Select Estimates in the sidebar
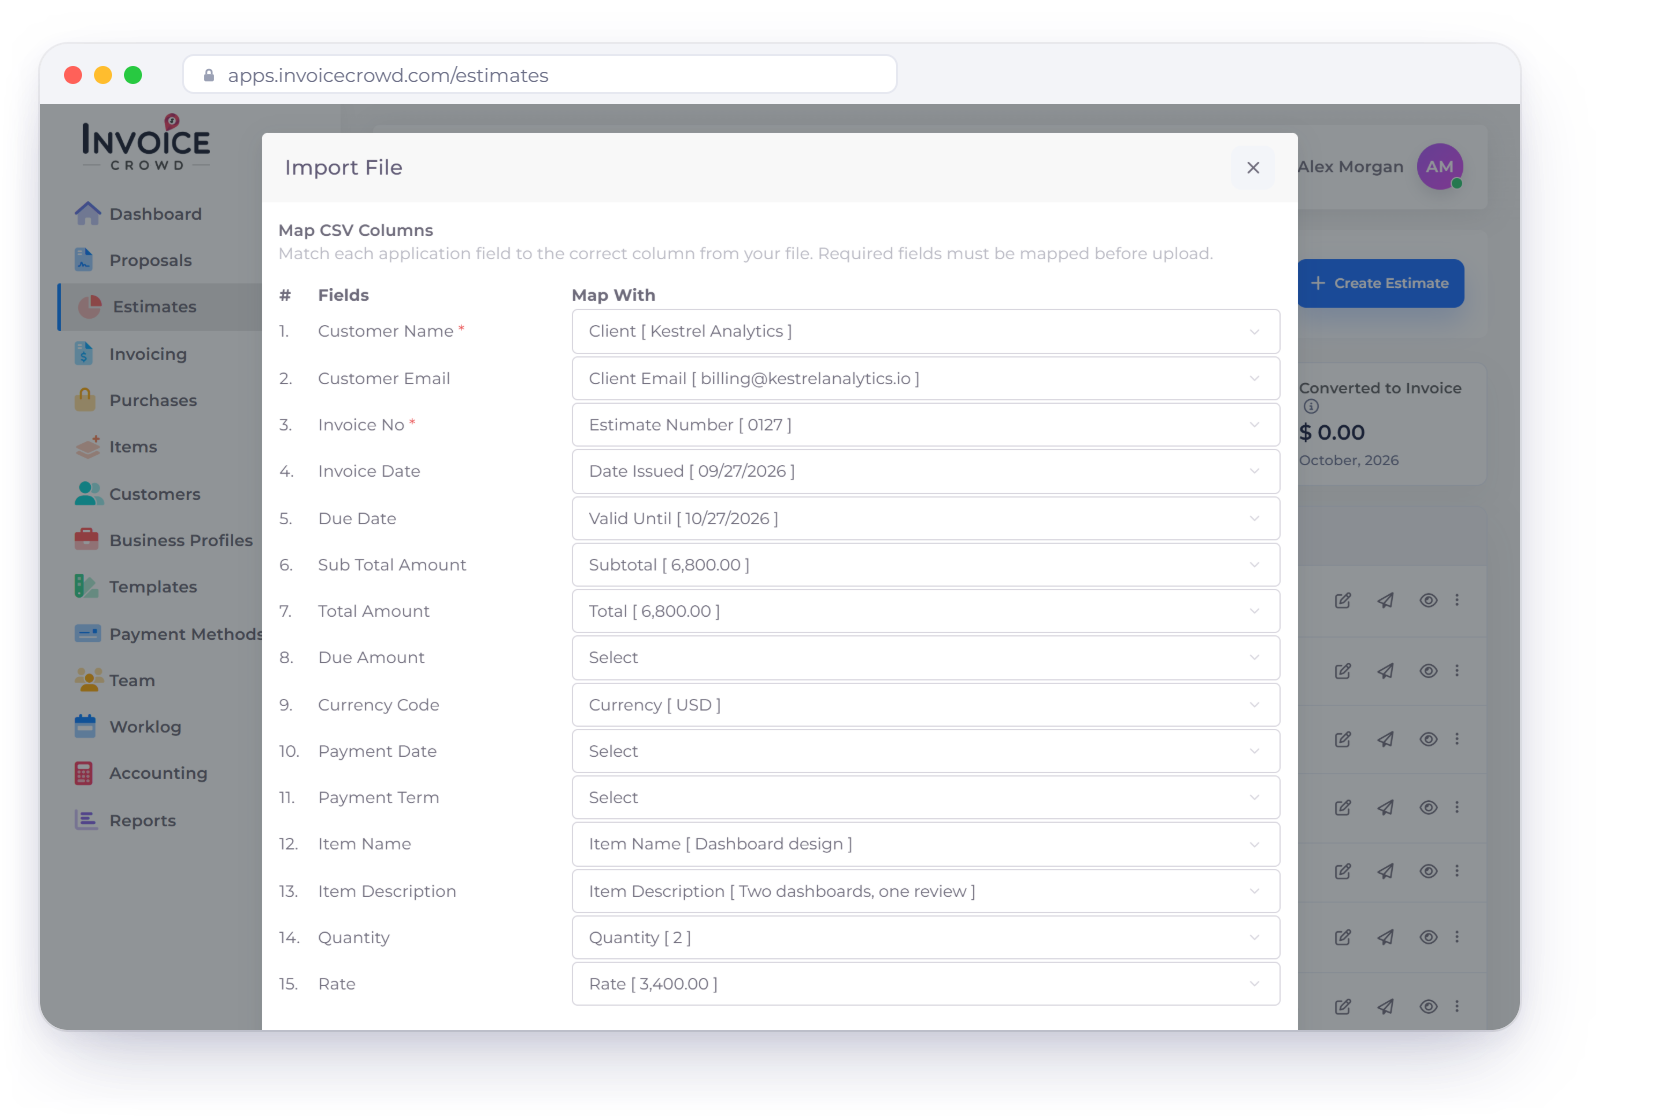 (160, 307)
